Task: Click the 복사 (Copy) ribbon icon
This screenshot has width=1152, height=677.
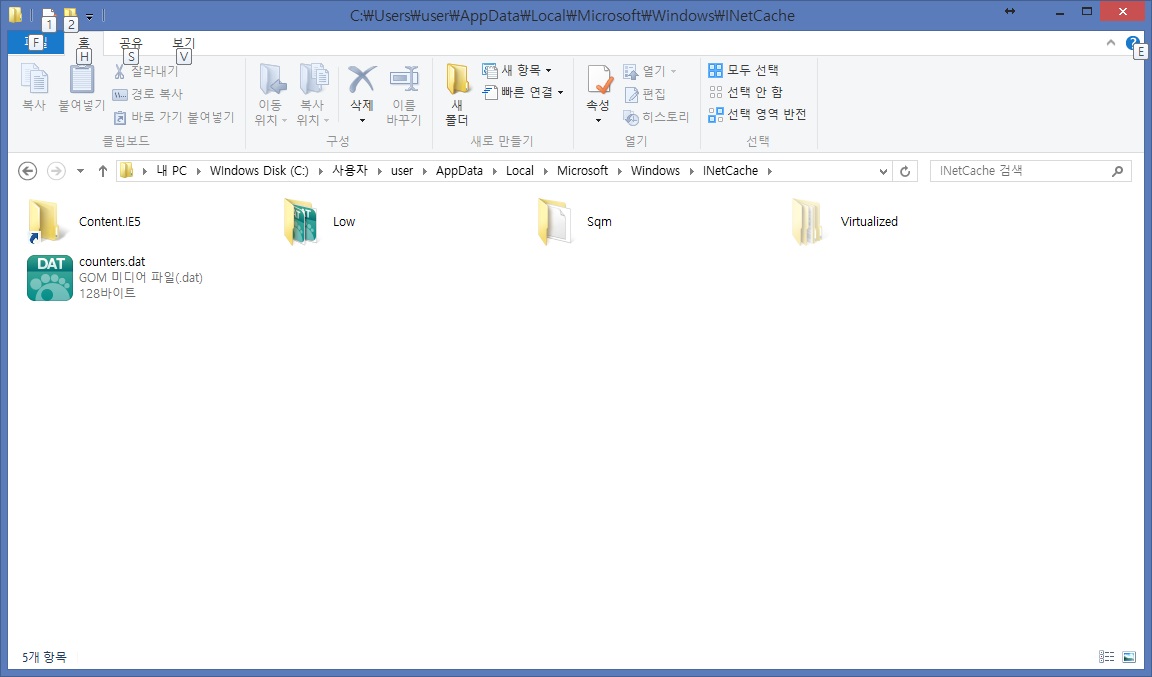Action: (34, 80)
